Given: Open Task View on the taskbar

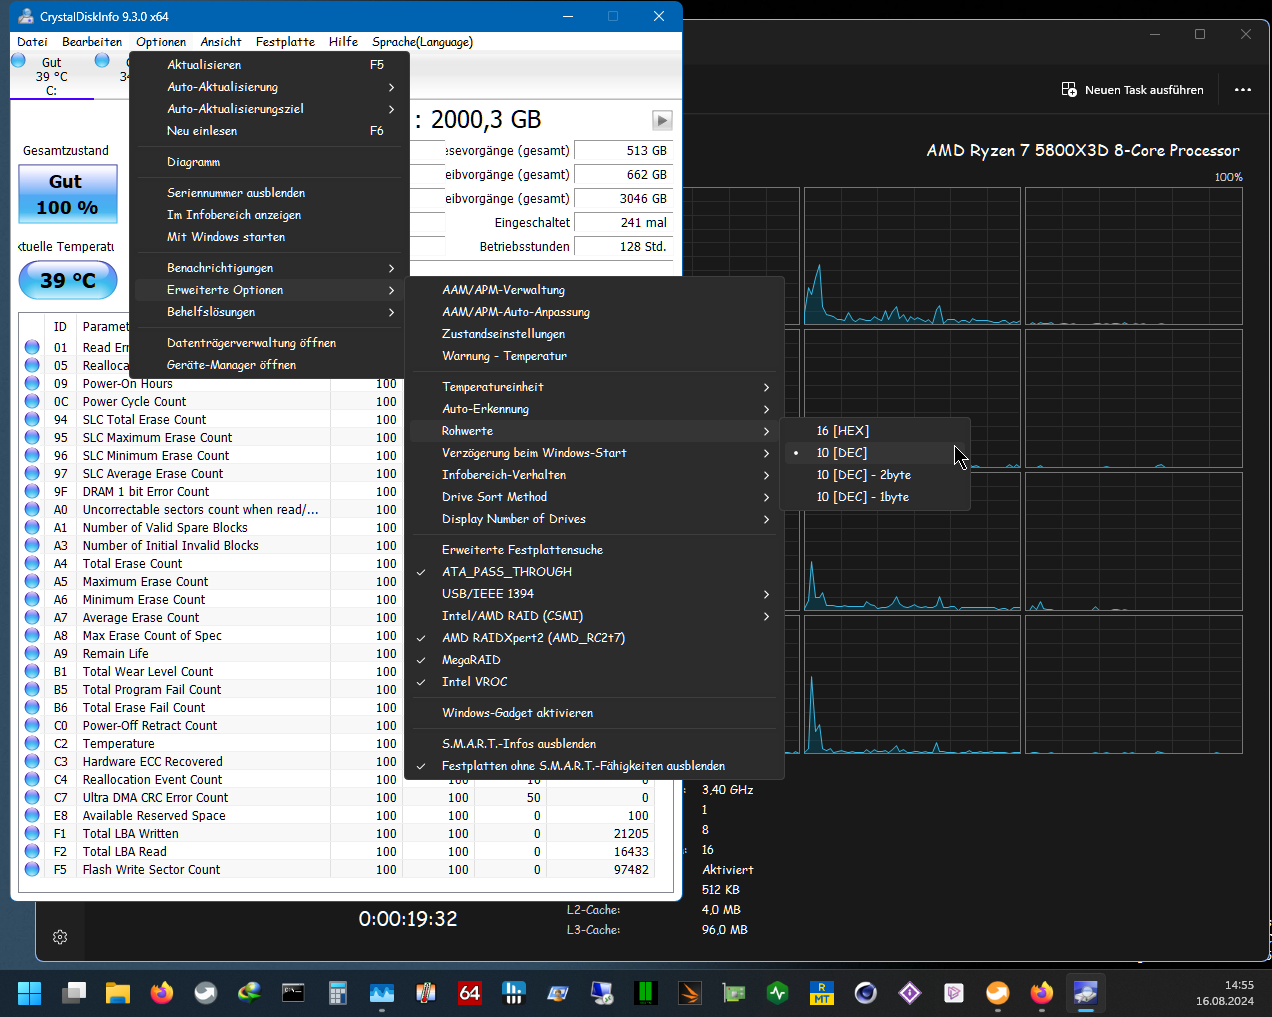Looking at the screenshot, I should 74,993.
